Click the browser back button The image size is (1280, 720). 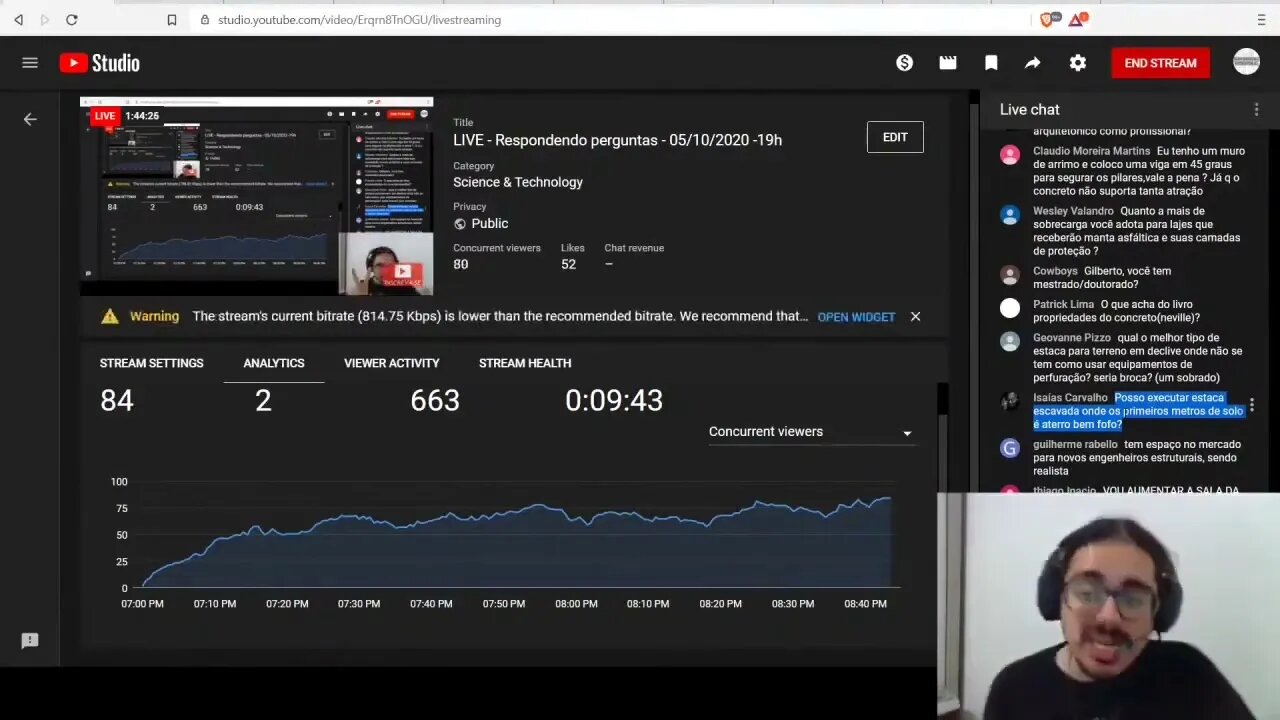click(x=18, y=19)
